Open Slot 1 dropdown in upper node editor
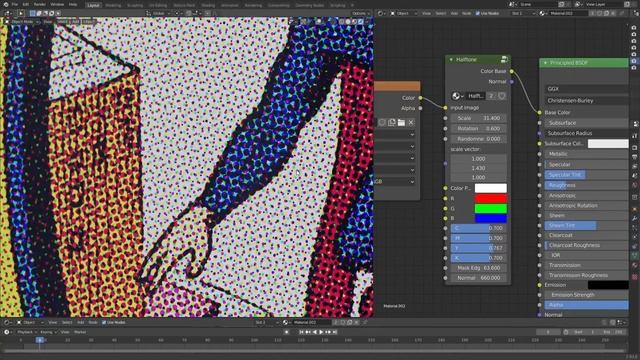 (522, 13)
